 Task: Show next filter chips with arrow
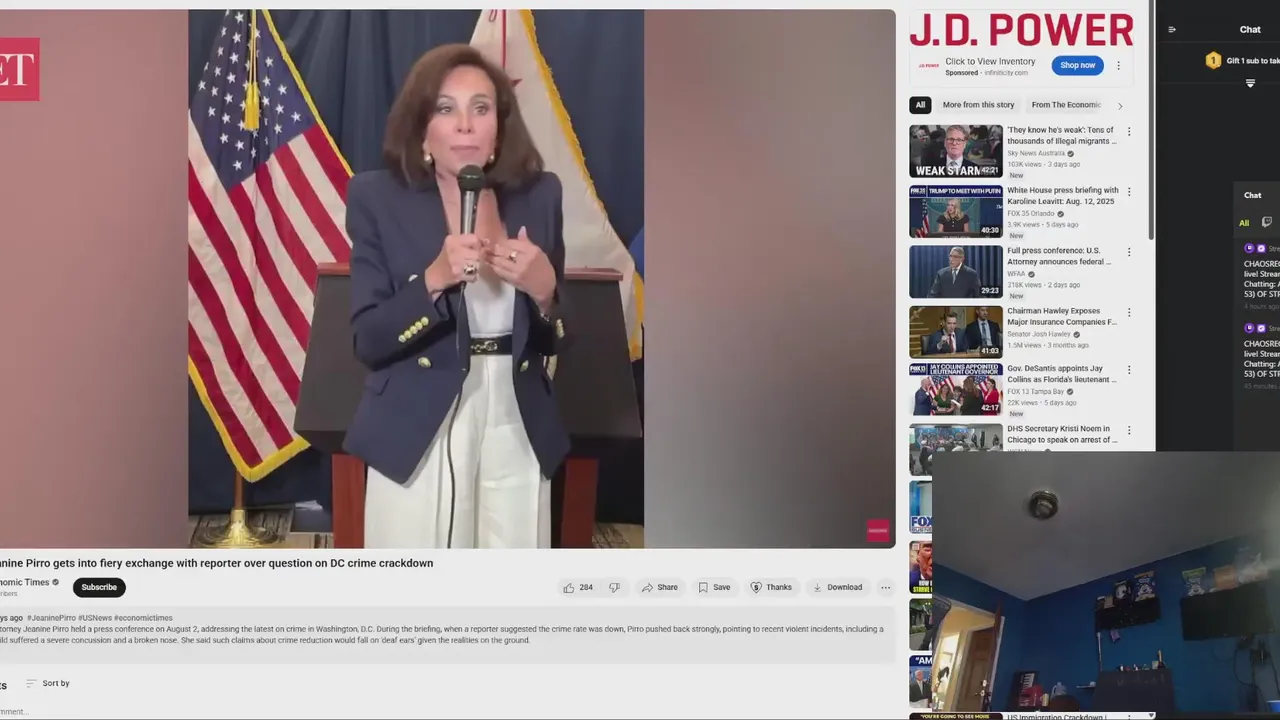click(x=1120, y=105)
